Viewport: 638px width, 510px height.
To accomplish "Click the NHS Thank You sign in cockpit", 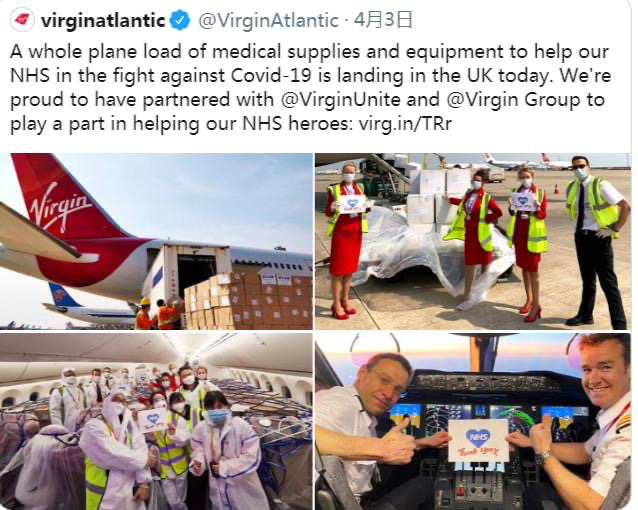I will (x=478, y=441).
